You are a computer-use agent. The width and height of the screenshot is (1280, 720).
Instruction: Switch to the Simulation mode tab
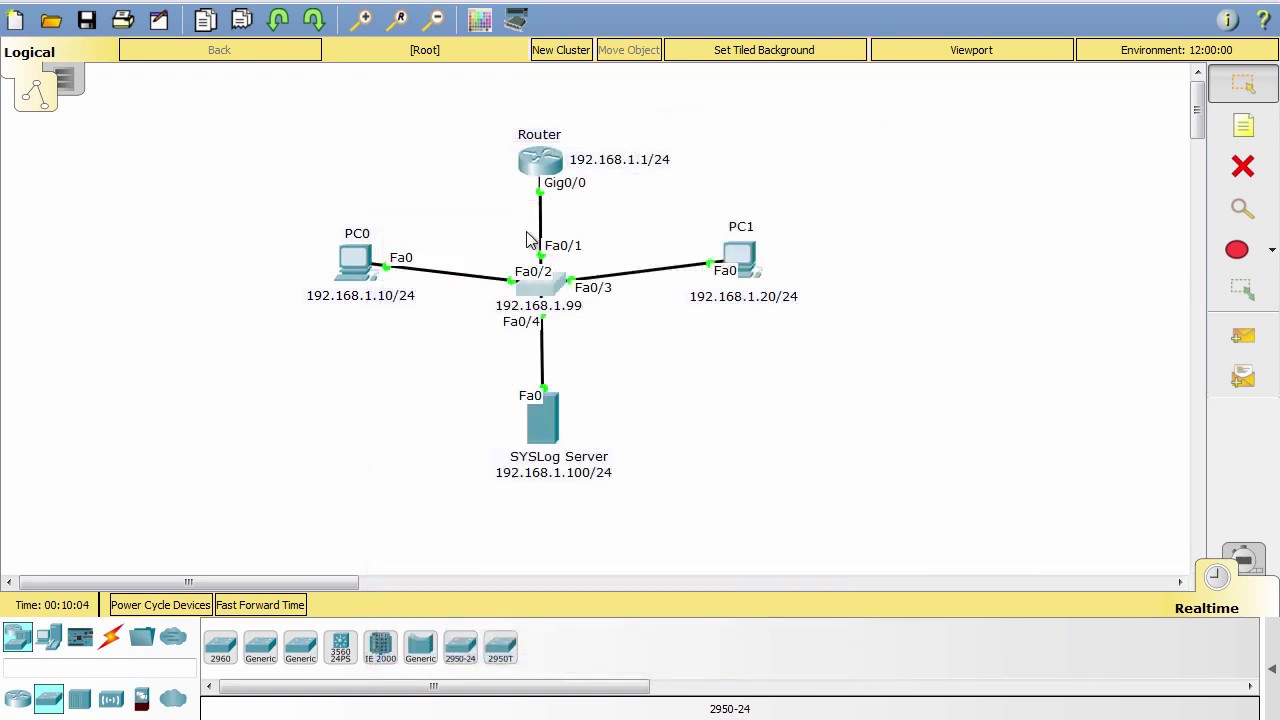tap(1243, 557)
